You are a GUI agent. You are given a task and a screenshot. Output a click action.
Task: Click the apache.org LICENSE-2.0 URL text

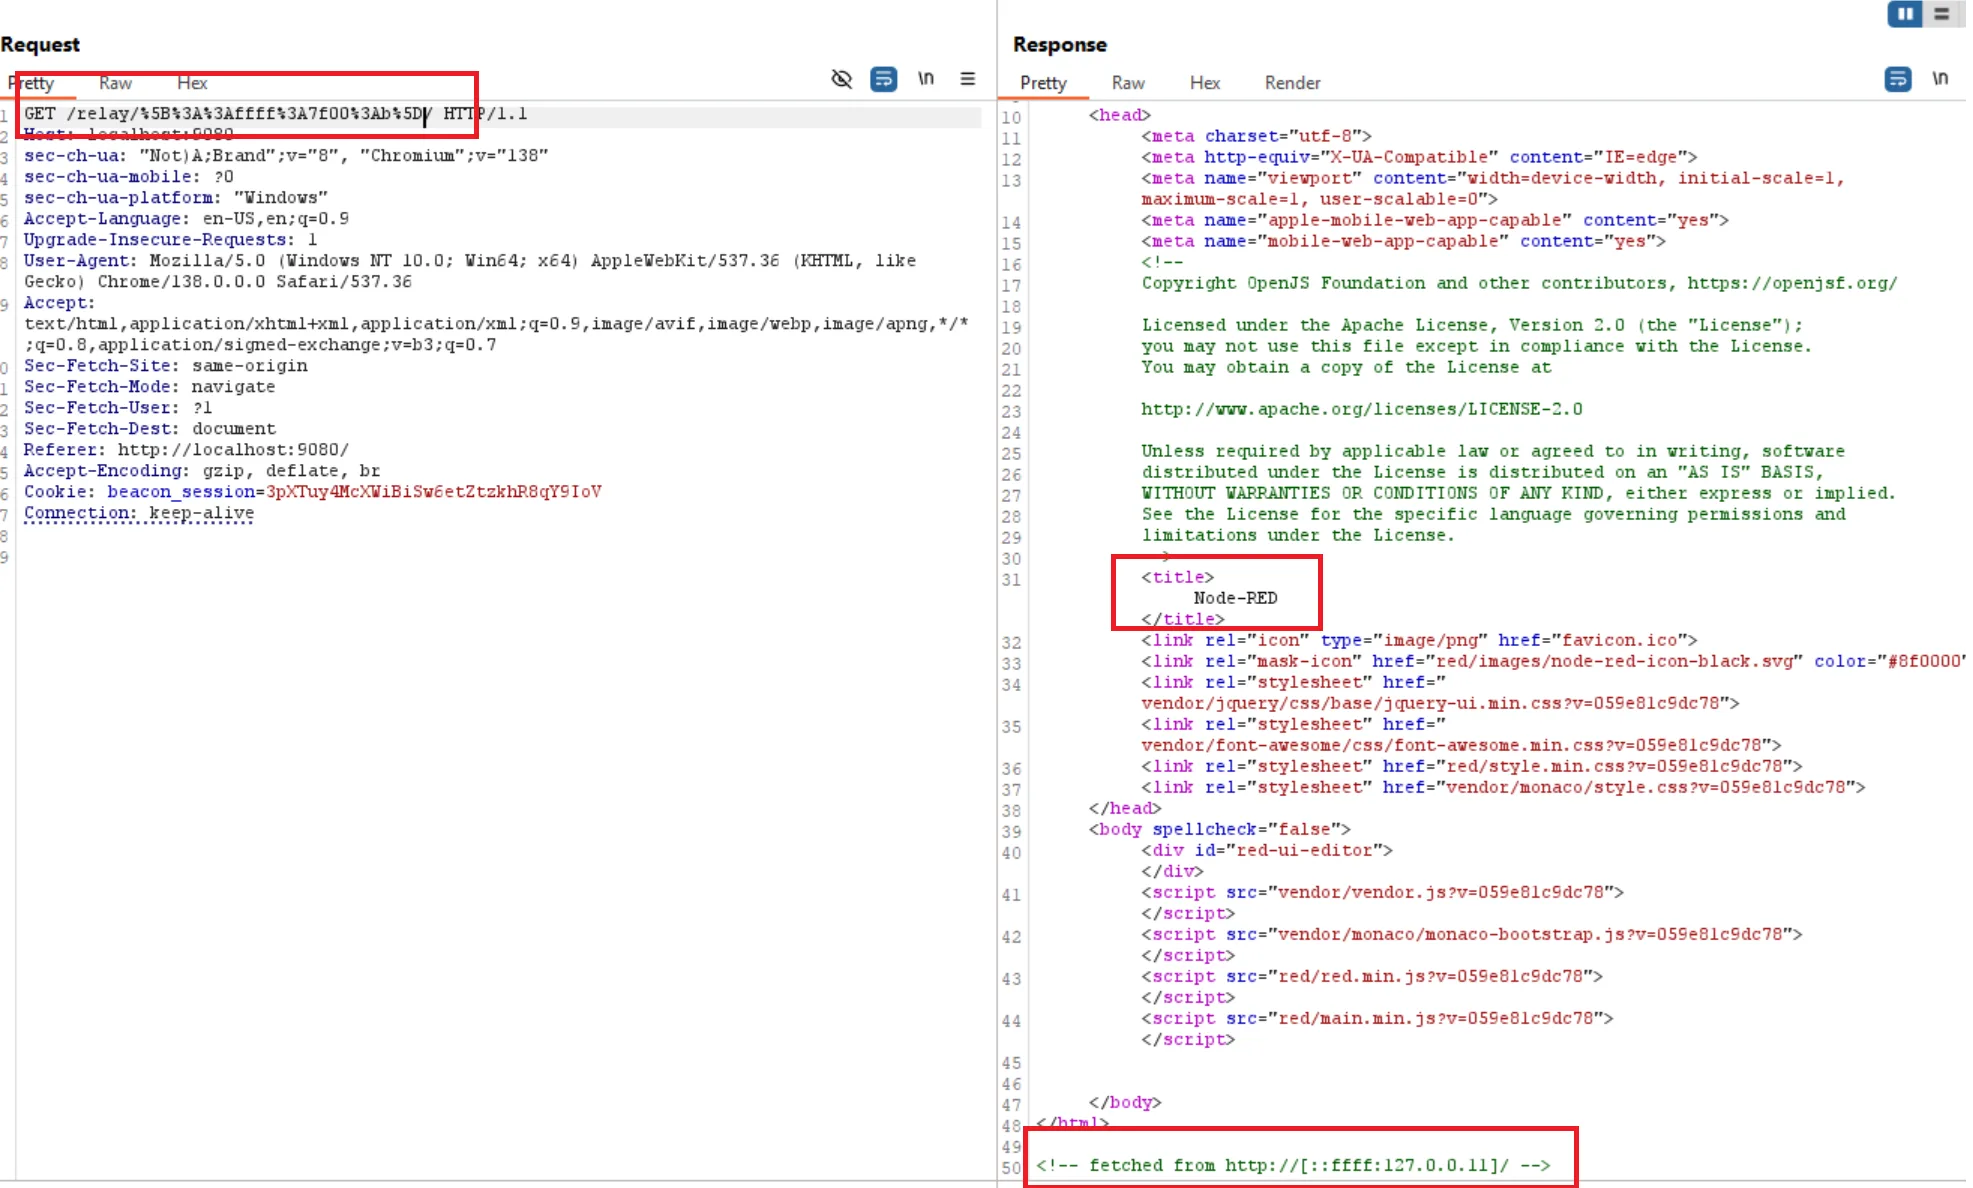[1362, 409]
